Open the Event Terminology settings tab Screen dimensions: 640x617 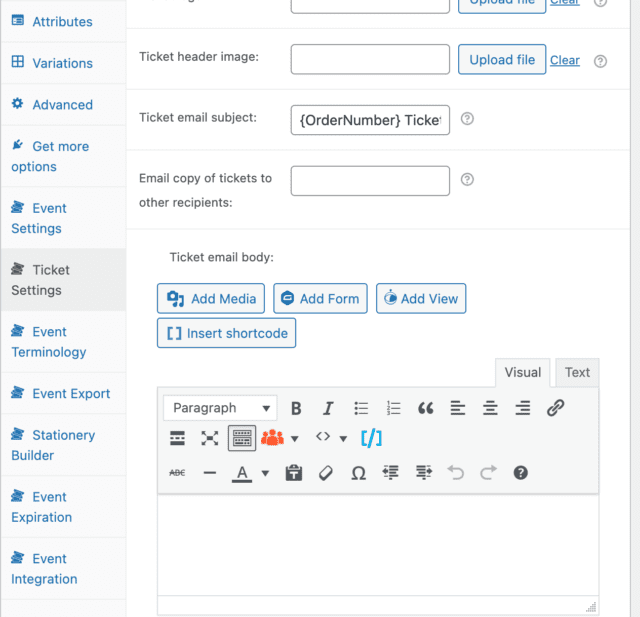(49, 342)
